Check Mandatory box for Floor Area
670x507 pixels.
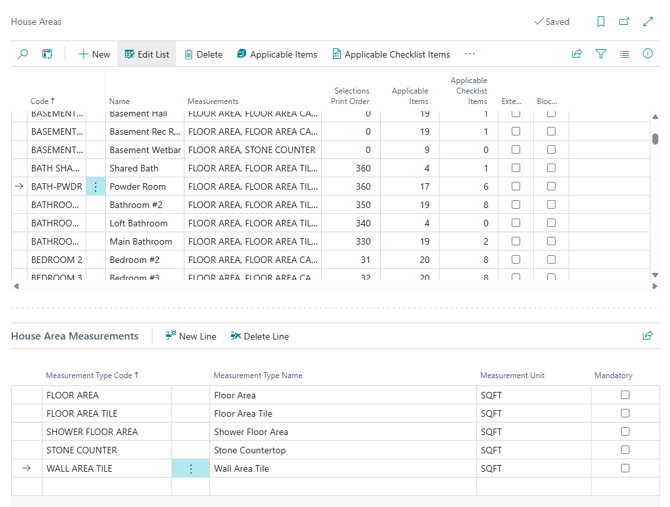(625, 395)
